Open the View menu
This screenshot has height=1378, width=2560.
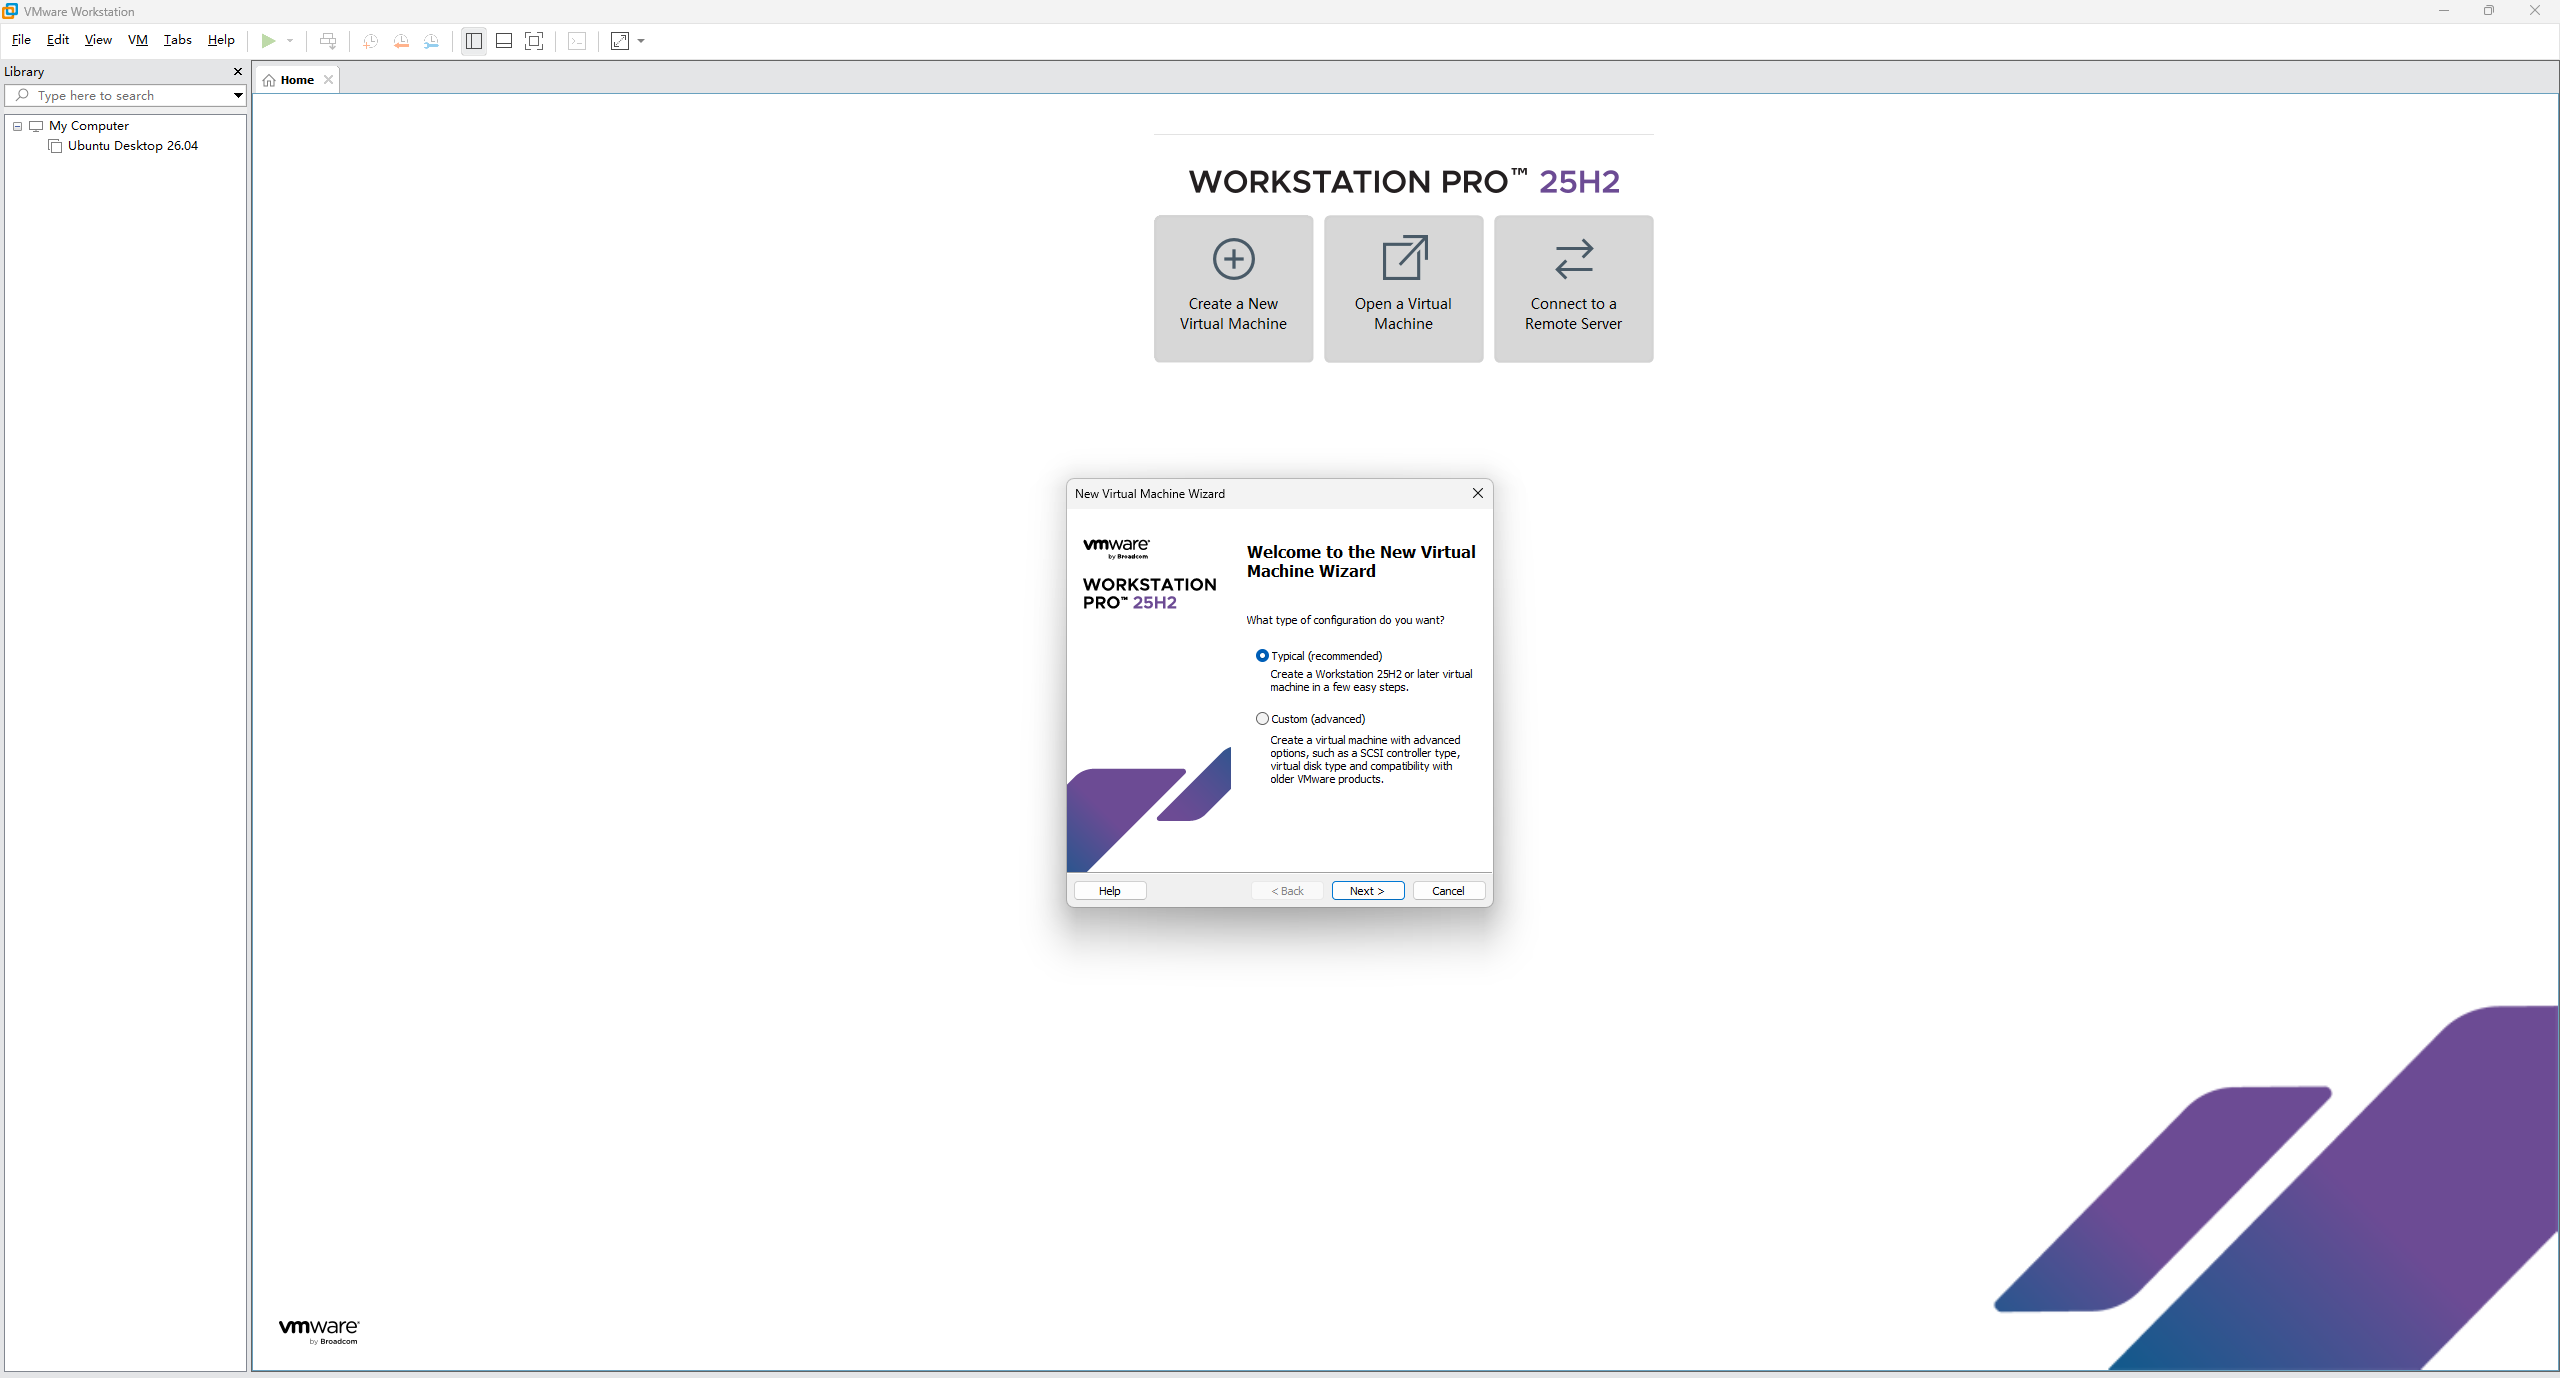point(98,40)
